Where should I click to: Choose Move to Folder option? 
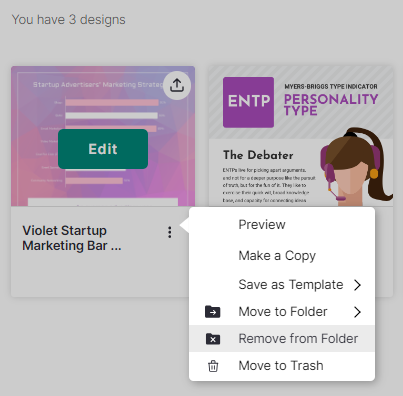[x=282, y=312]
